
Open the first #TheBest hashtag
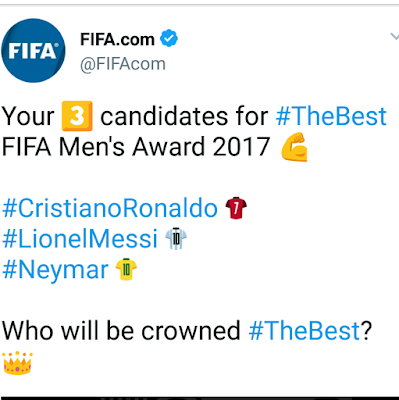[x=331, y=116]
